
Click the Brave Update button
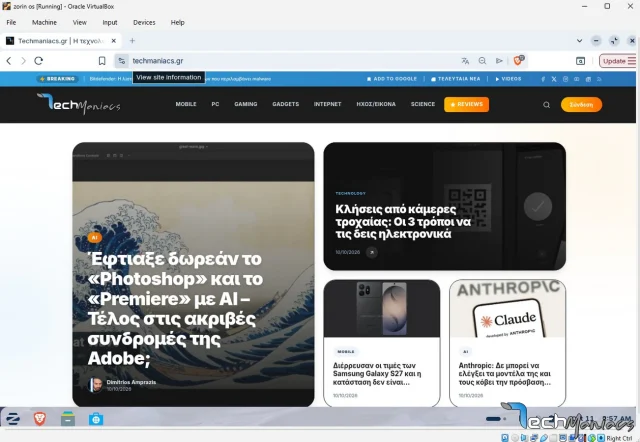point(618,61)
